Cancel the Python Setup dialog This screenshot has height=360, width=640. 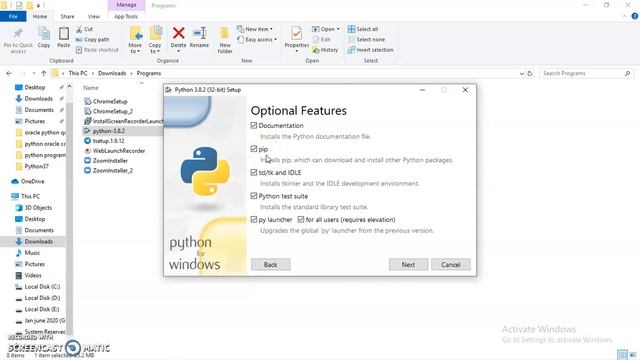[451, 264]
